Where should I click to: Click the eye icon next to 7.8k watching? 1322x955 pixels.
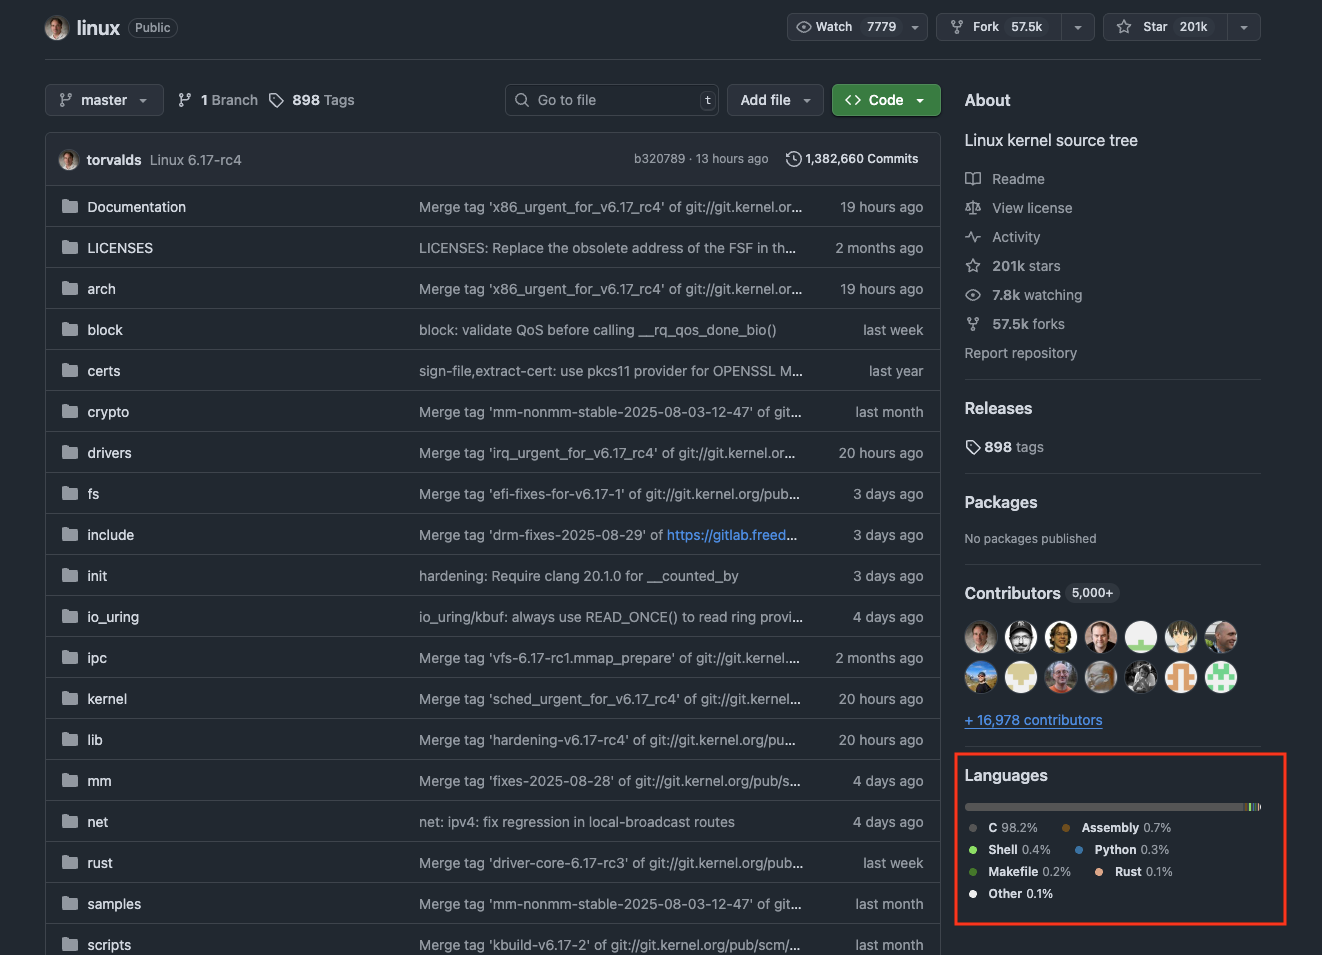973,295
